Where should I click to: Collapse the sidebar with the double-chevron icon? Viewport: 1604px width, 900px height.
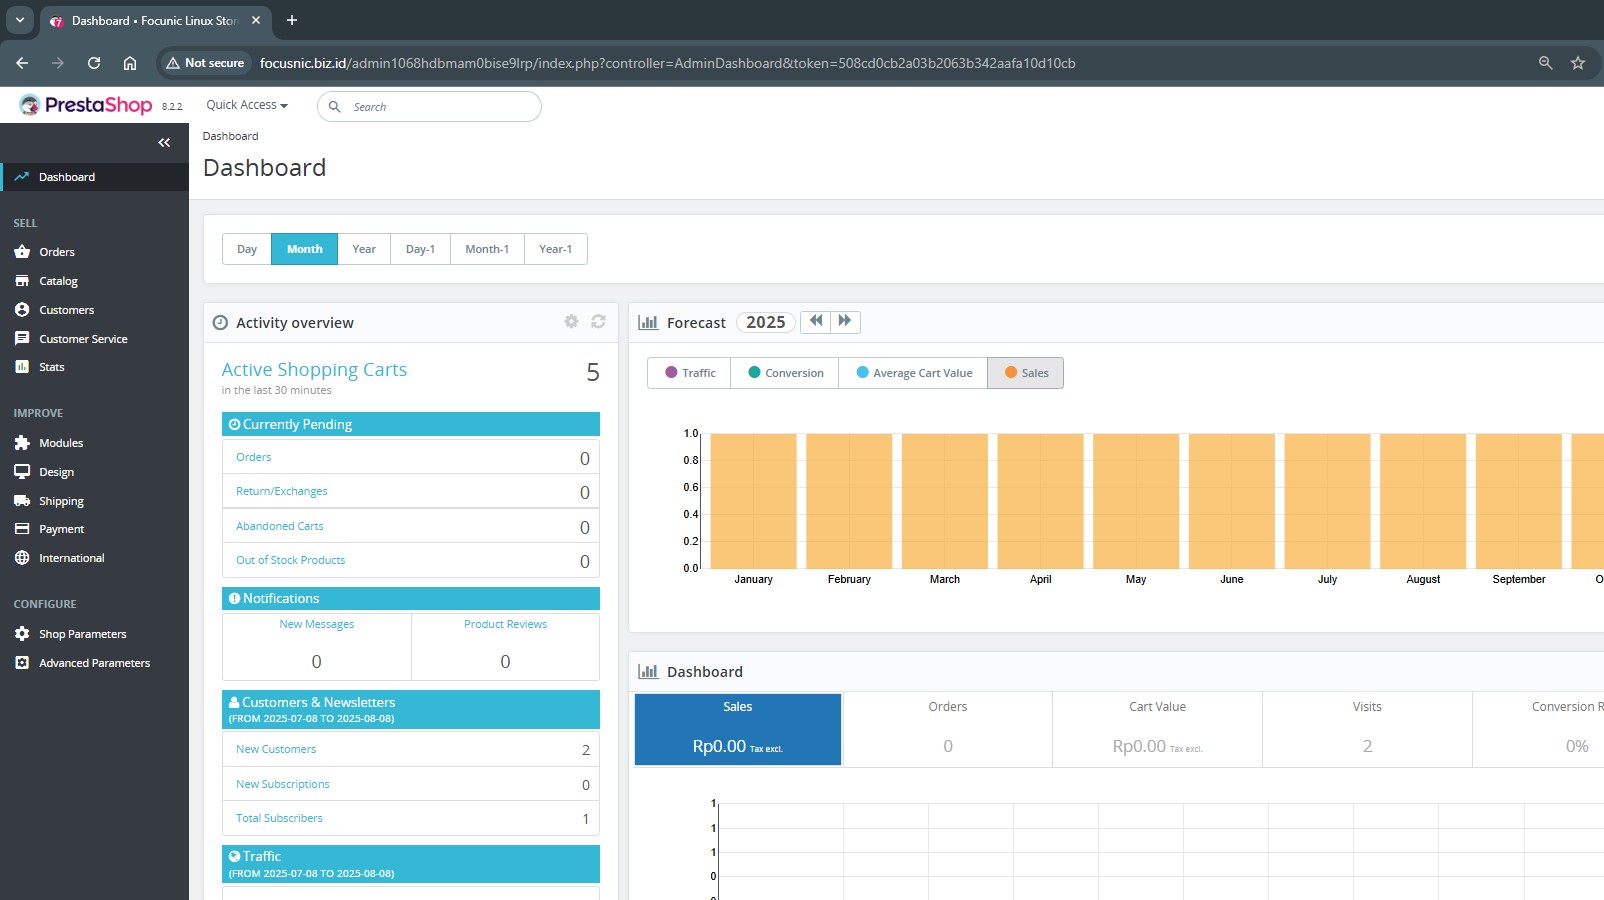pos(164,143)
